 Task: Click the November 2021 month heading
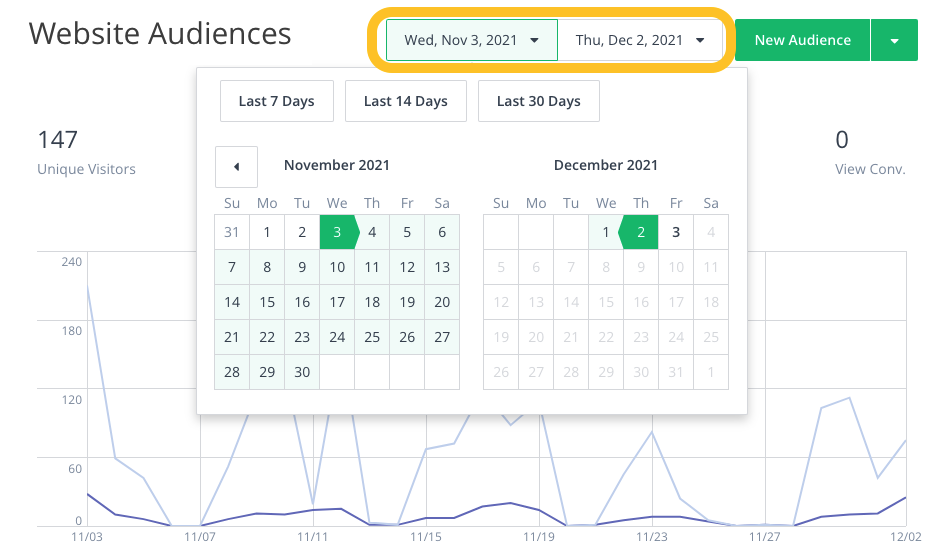(x=337, y=165)
